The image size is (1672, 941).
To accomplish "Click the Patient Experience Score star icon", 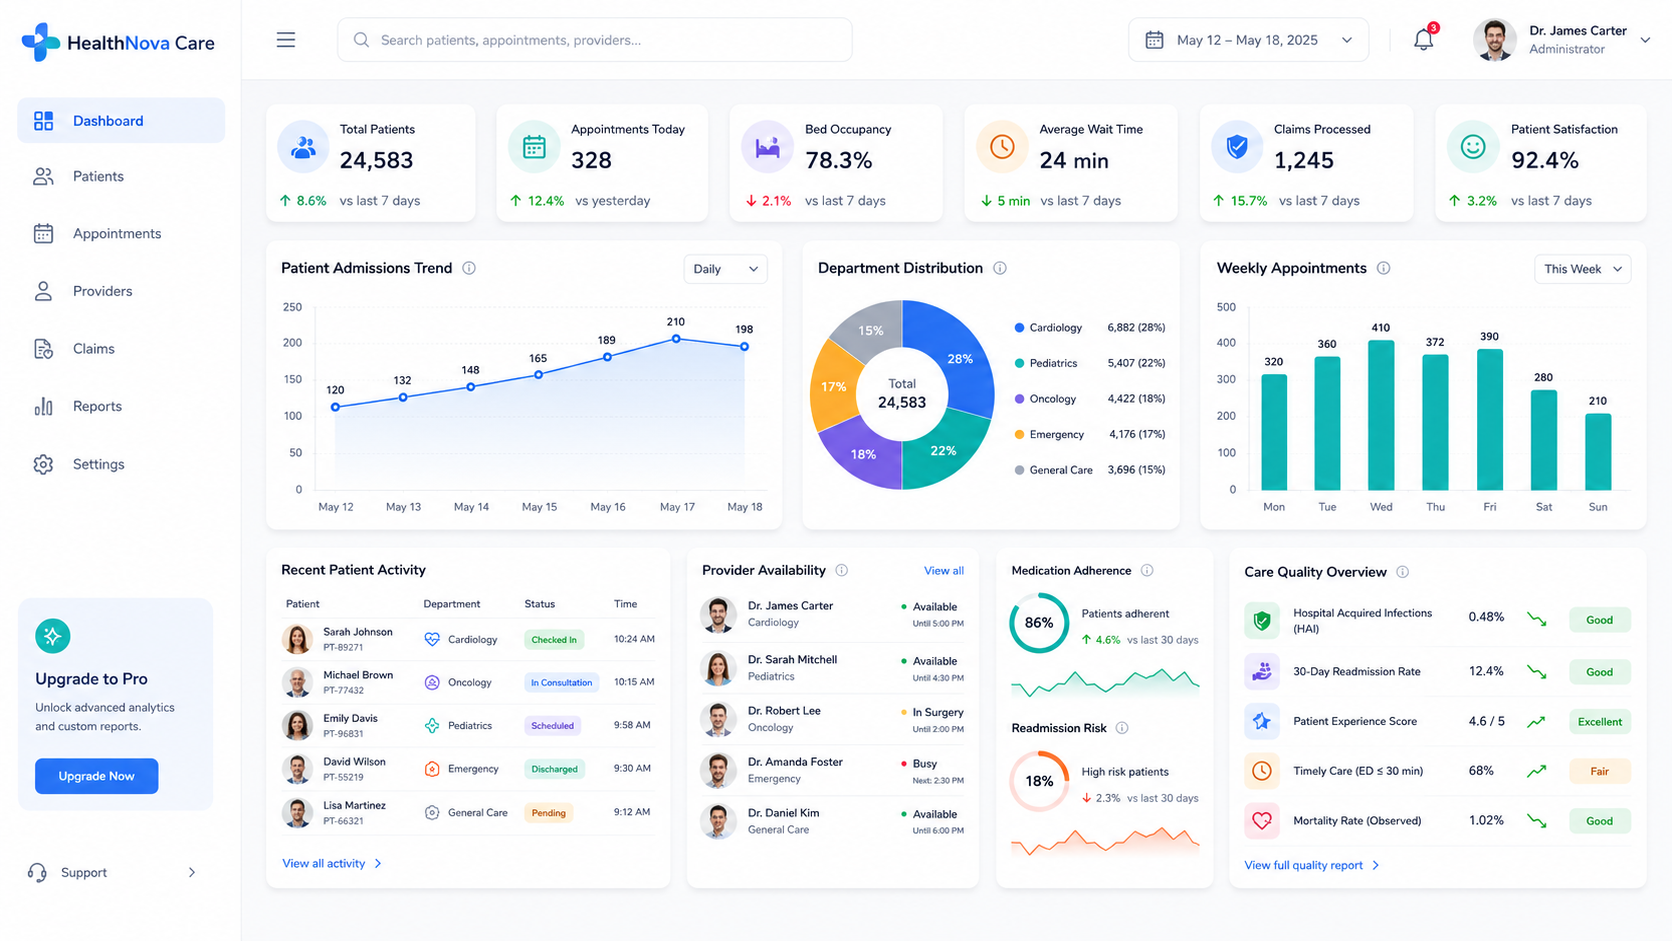I will [1262, 721].
